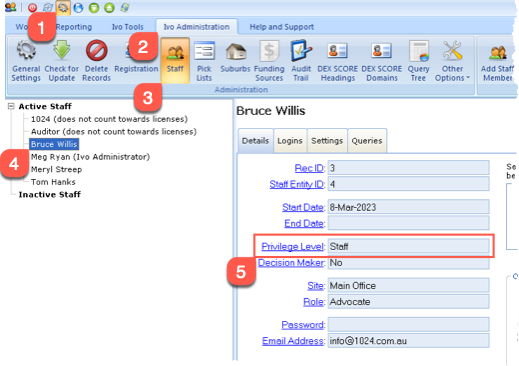The width and height of the screenshot is (519, 366).
Task: Select Meg Ryan (Ivo Administrator)
Action: (90, 157)
